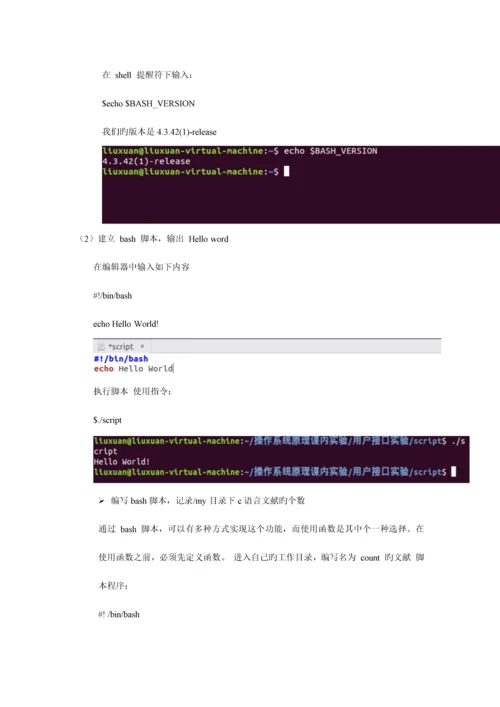The height and width of the screenshot is (707, 500).
Task: Click the line '我们的版本是 4.3.42(1)-release'
Action: [x=159, y=132]
